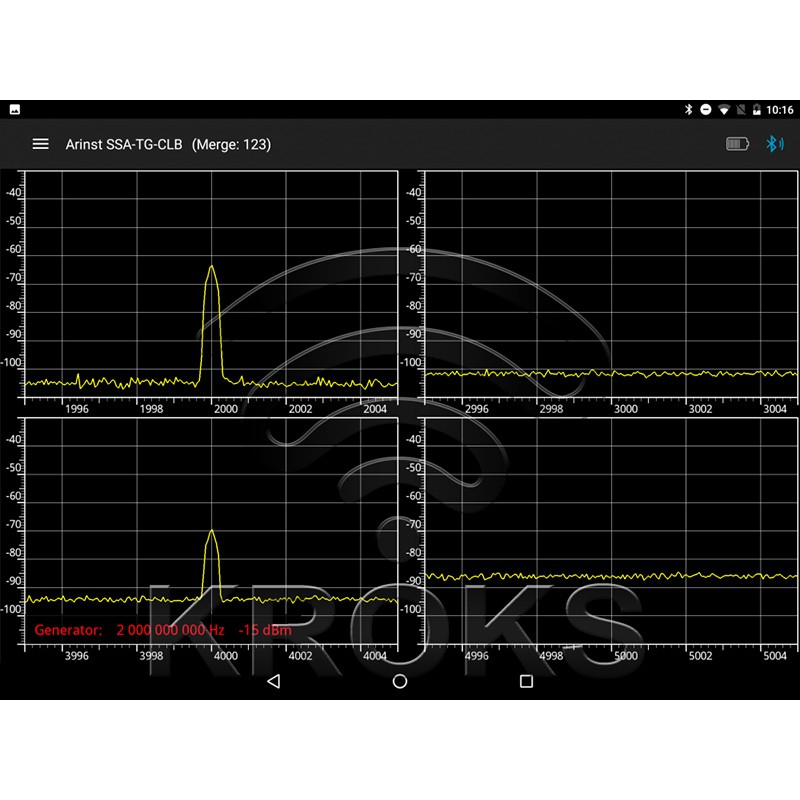This screenshot has height=800, width=800.
Task: Select the generator frequency 2 000 000 000 Hz
Action: [x=171, y=630]
